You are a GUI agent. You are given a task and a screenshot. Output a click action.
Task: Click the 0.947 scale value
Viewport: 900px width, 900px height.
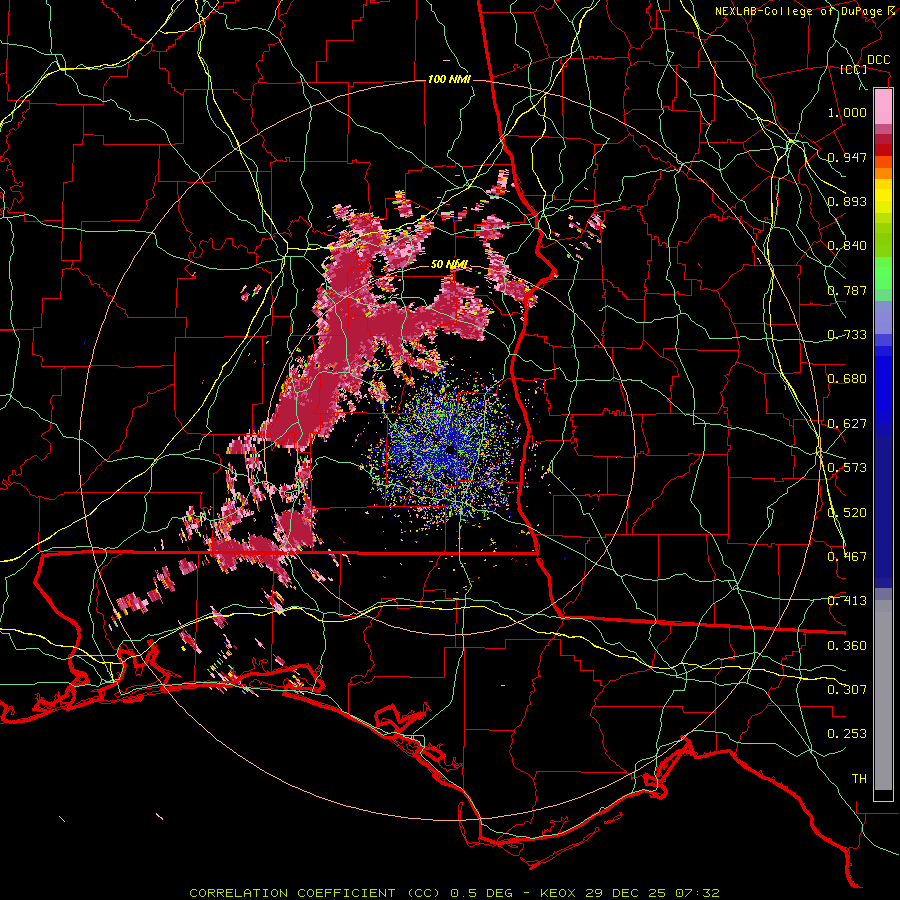point(847,157)
